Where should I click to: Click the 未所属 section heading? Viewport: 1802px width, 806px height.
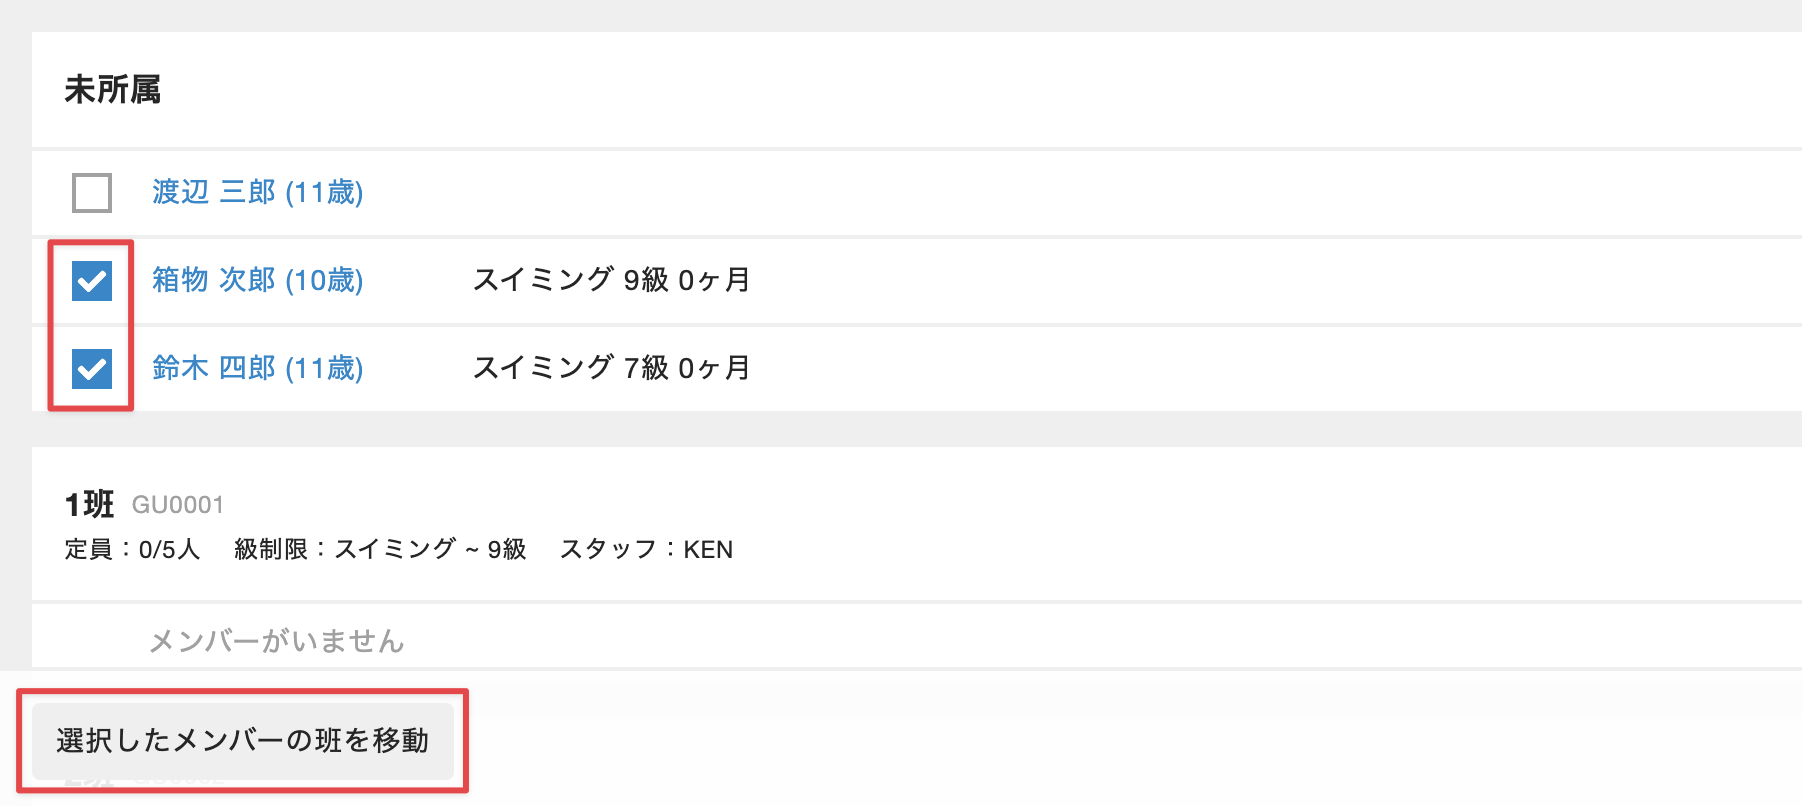pyautogui.click(x=112, y=90)
